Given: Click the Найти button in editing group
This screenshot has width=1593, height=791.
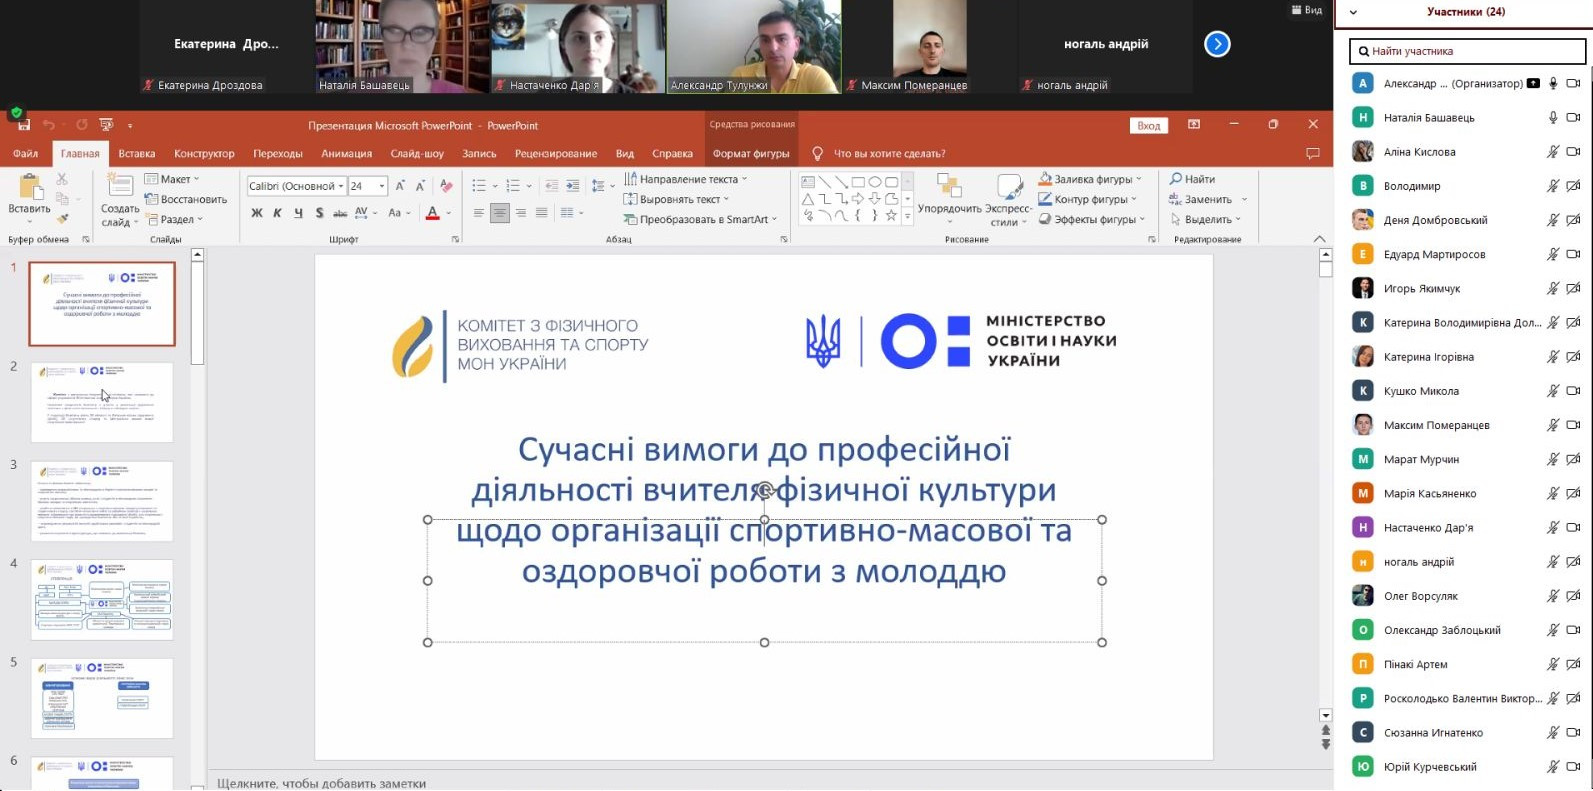Looking at the screenshot, I should tap(1192, 179).
